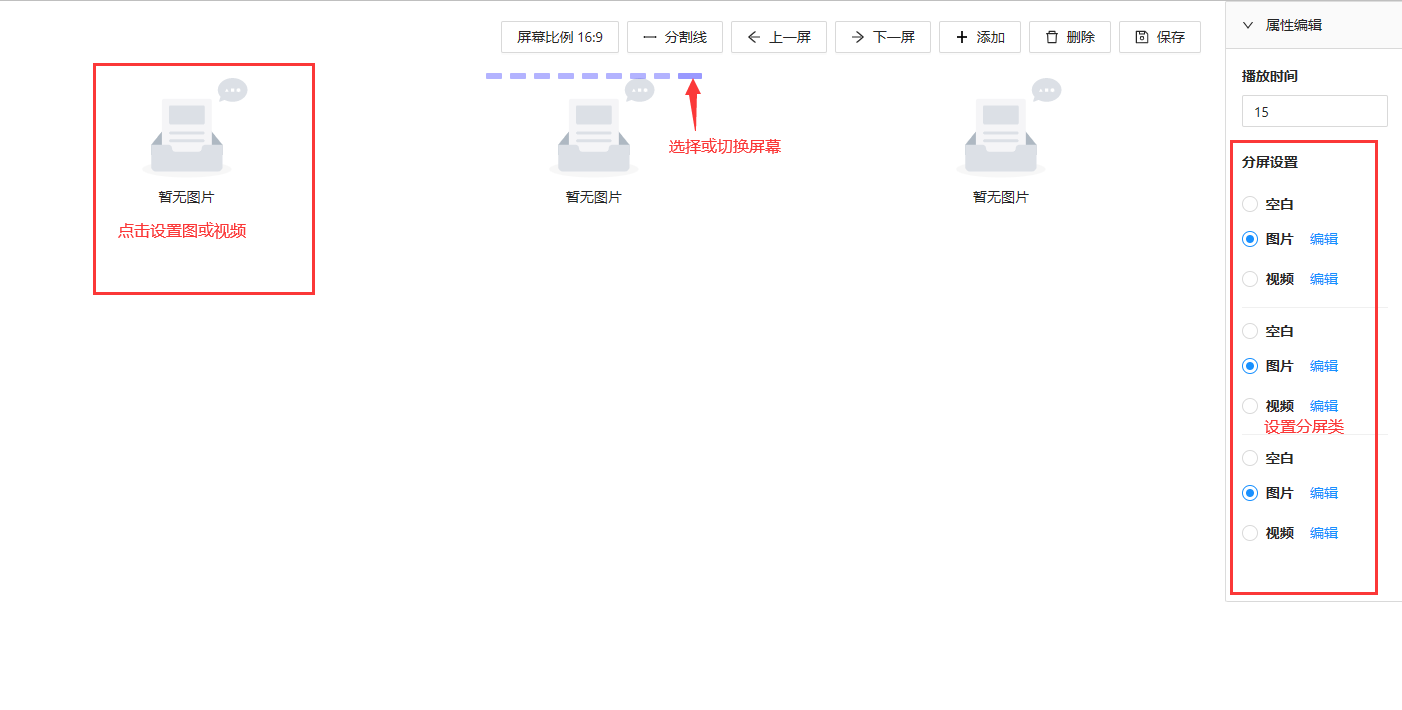Select 视频 radio in third split group
Viewport: 1402px width, 710px height.
pos(1250,532)
